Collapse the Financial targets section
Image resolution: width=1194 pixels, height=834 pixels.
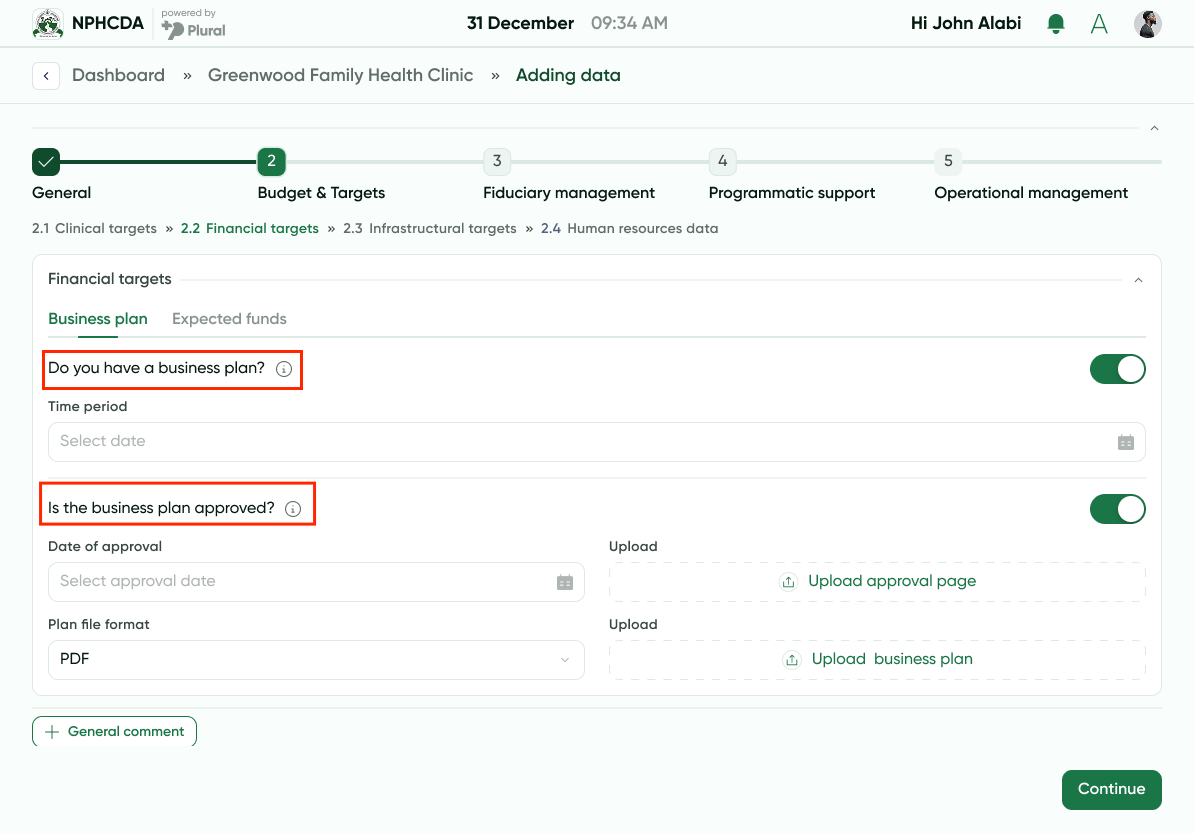(1138, 280)
